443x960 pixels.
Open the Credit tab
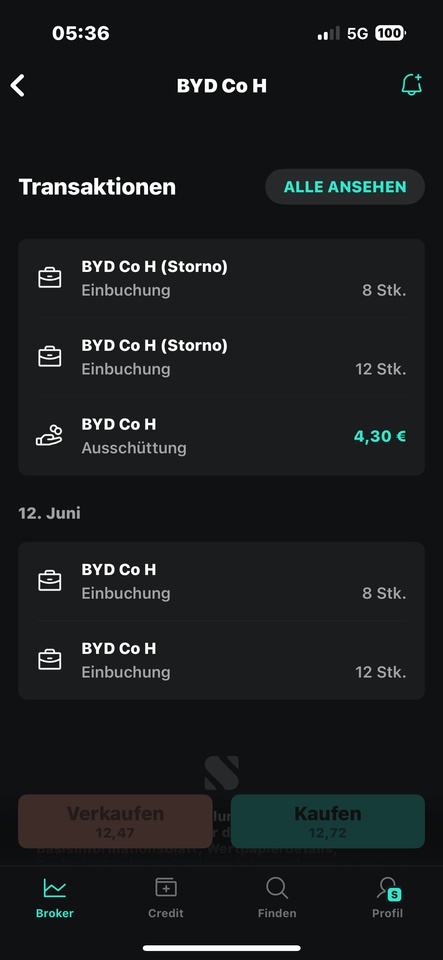point(166,897)
